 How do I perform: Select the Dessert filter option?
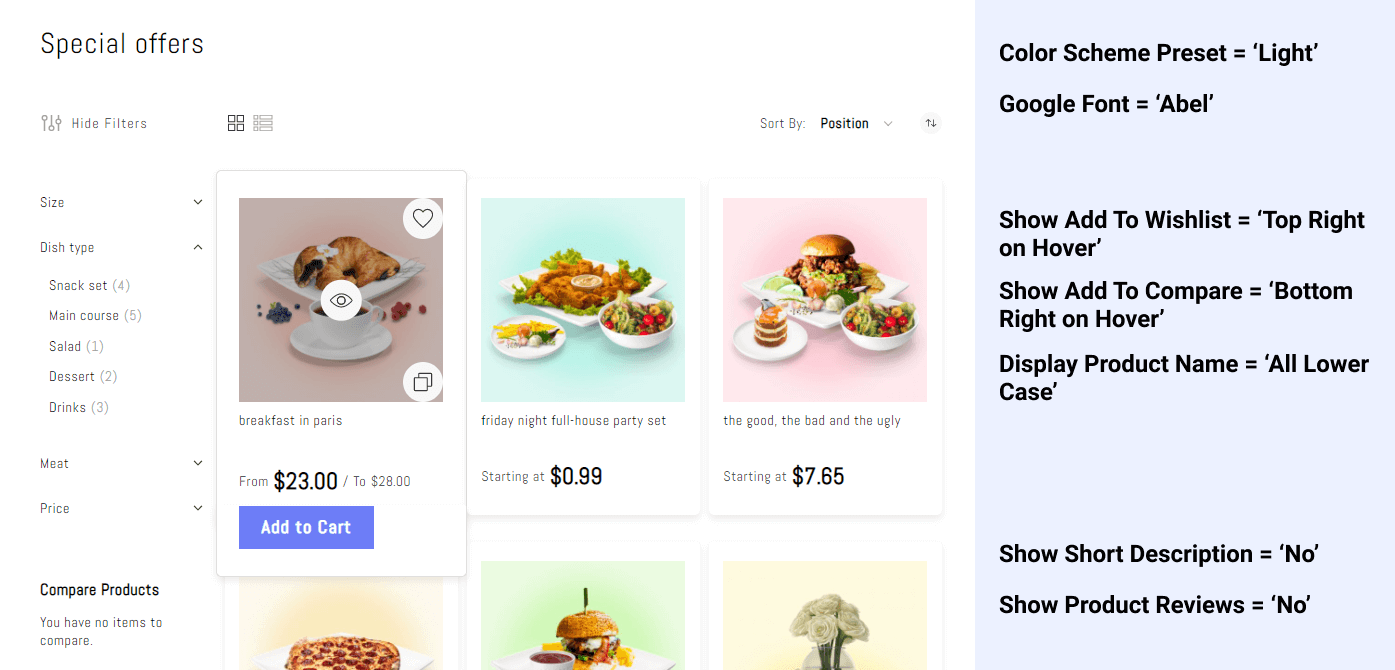(x=73, y=377)
